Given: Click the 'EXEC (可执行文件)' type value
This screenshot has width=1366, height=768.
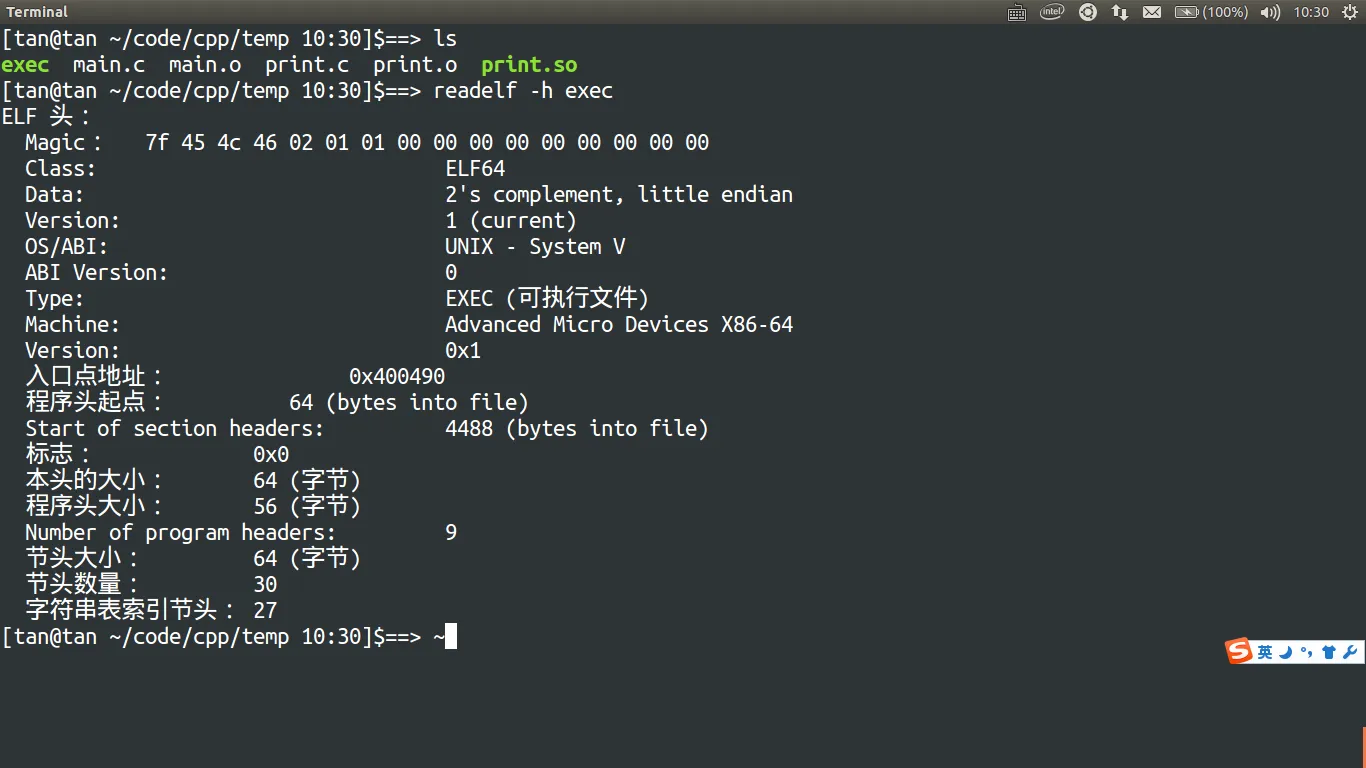Looking at the screenshot, I should (547, 299).
